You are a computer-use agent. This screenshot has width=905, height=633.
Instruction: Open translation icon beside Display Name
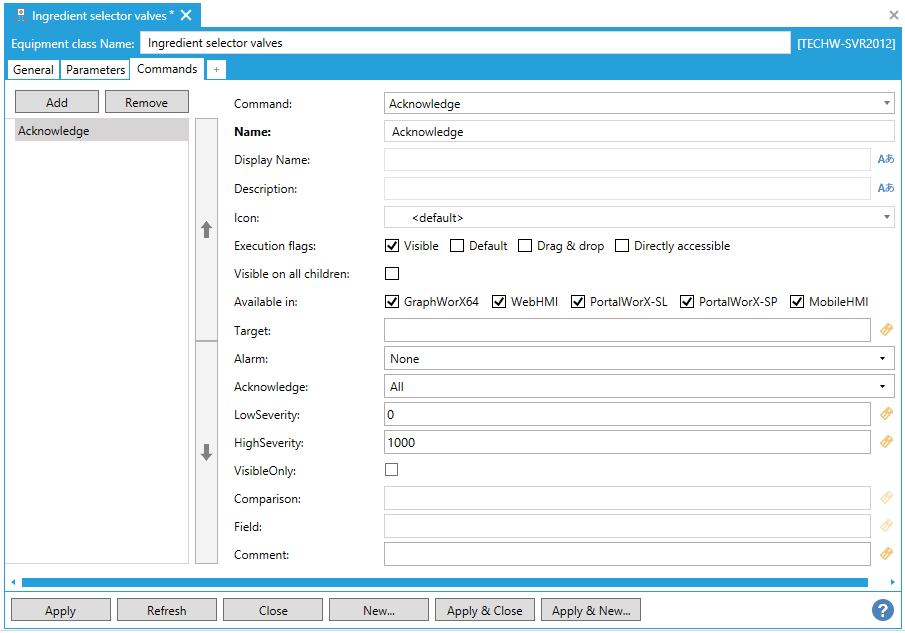[885, 159]
